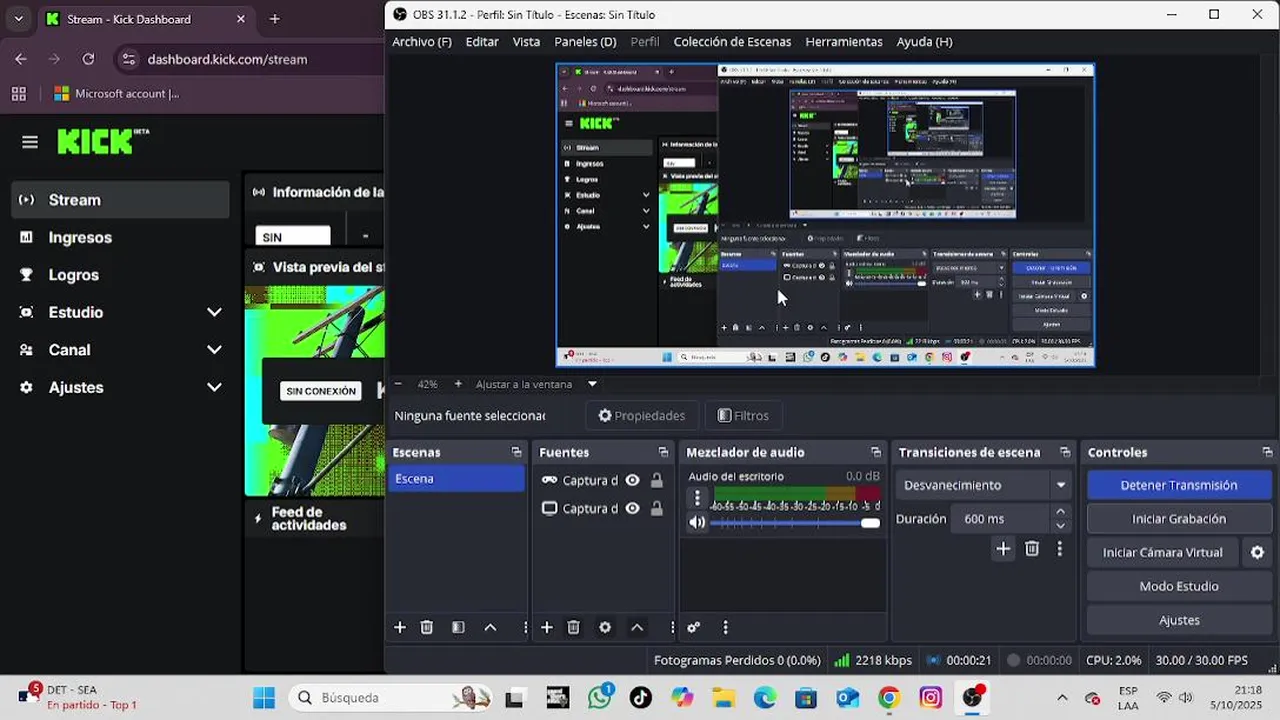Add a new source in Fuentes panel

click(547, 627)
